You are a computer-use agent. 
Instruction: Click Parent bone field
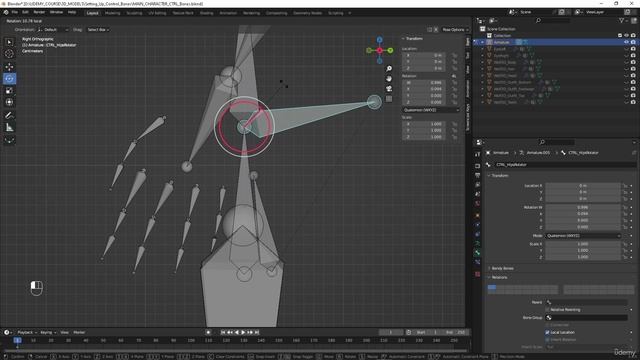[x=587, y=302]
